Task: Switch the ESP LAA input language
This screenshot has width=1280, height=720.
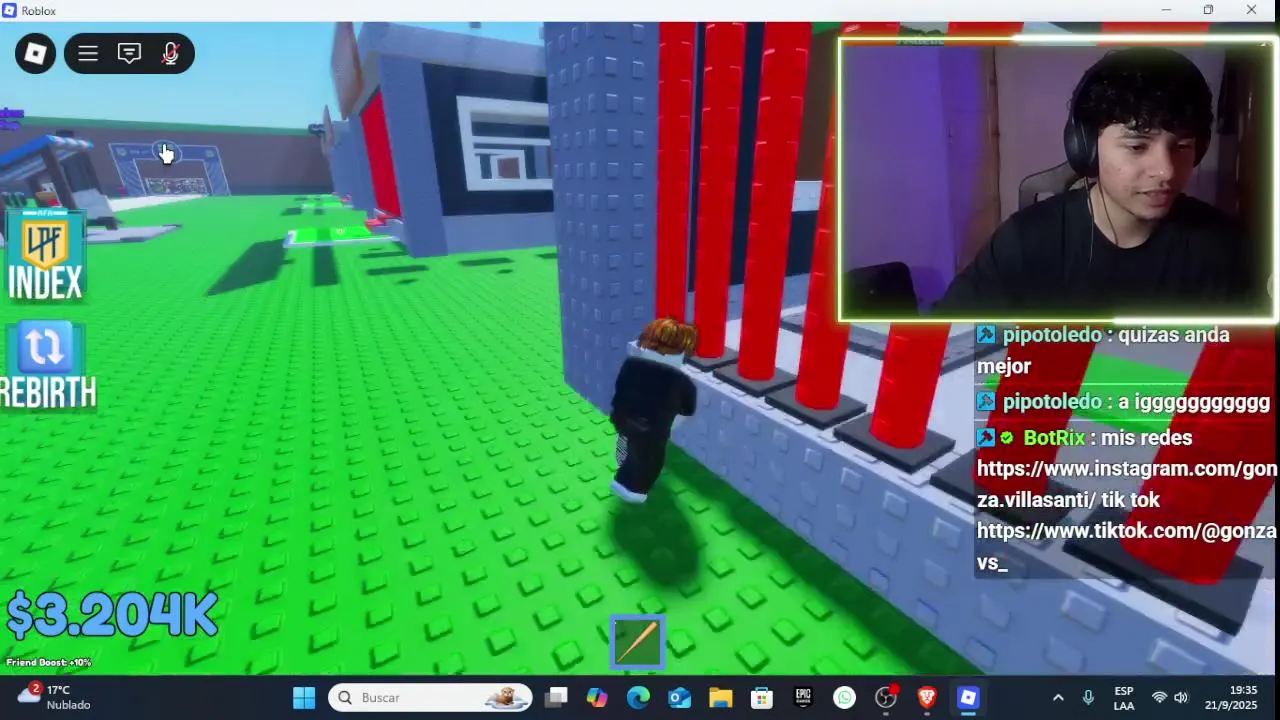Action: tap(1124, 698)
